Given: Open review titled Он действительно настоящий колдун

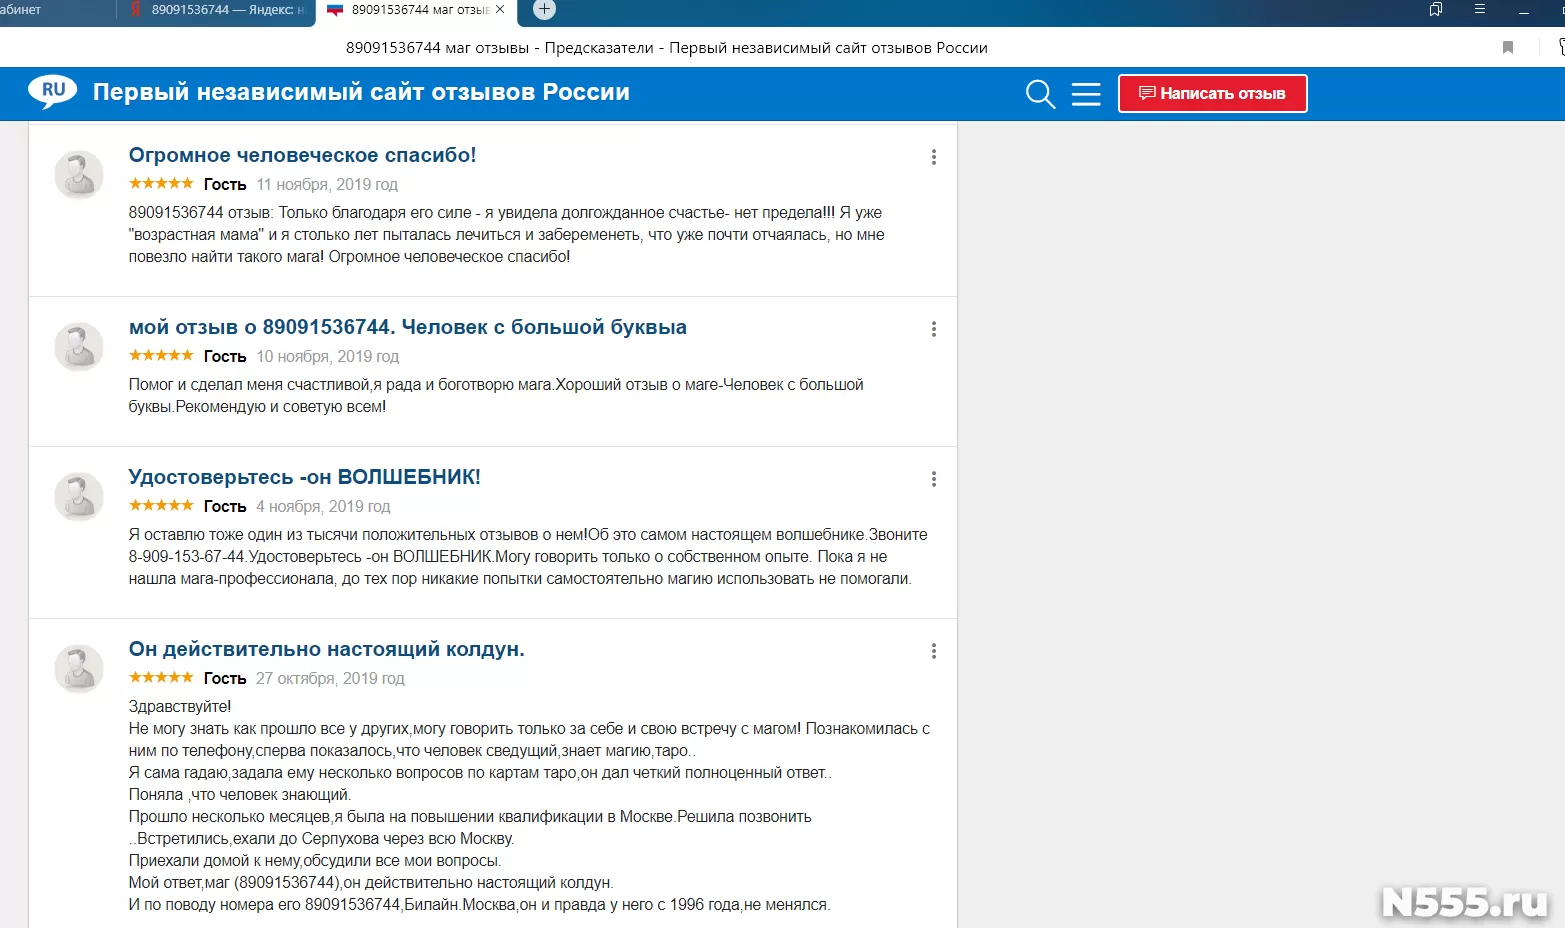Looking at the screenshot, I should (x=327, y=649).
